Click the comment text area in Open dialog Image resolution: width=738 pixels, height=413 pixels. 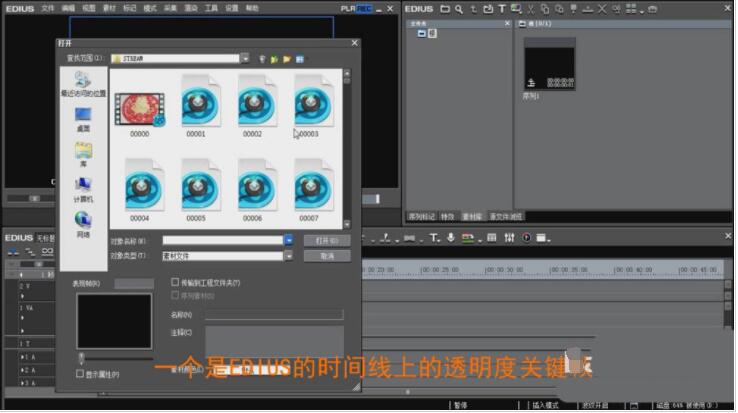274,341
